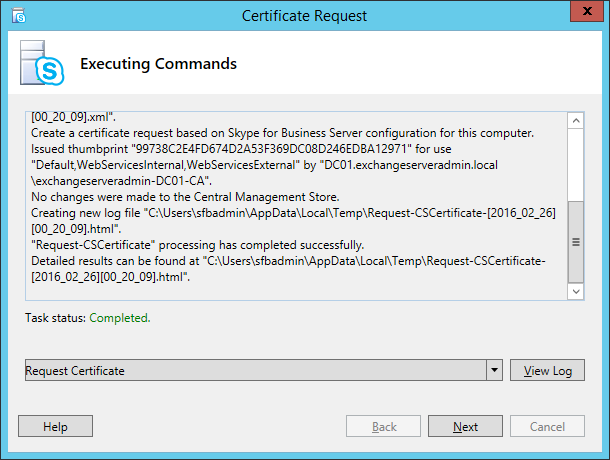The image size is (610, 460).
Task: Click the 'Detailed results can be found at' line
Action: [288, 261]
